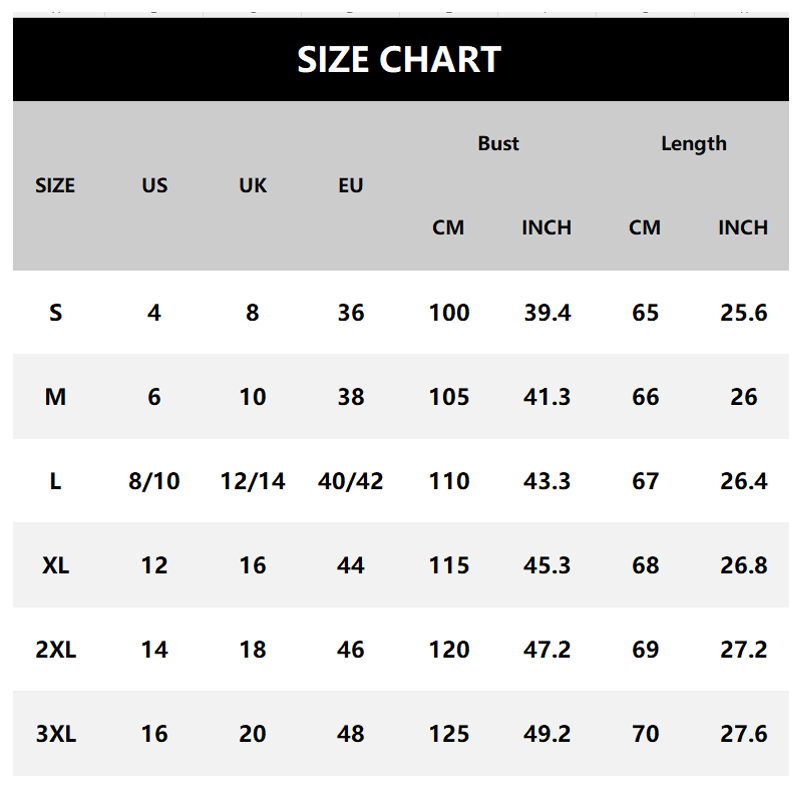Viewport: 800px width, 800px height.
Task: Click the 39.4 bust inch value
Action: pos(547,312)
